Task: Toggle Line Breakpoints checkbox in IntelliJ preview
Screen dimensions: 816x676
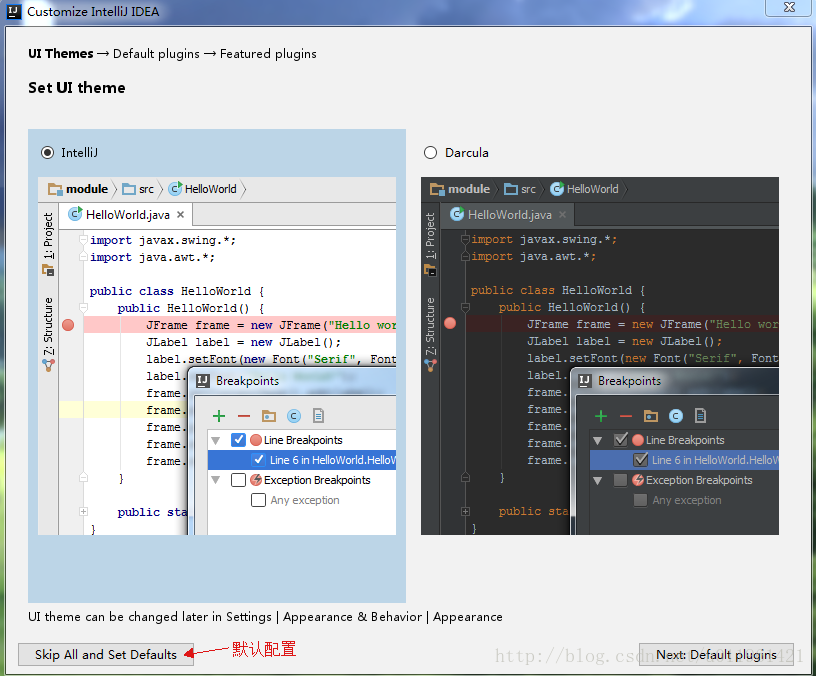Action: (238, 440)
